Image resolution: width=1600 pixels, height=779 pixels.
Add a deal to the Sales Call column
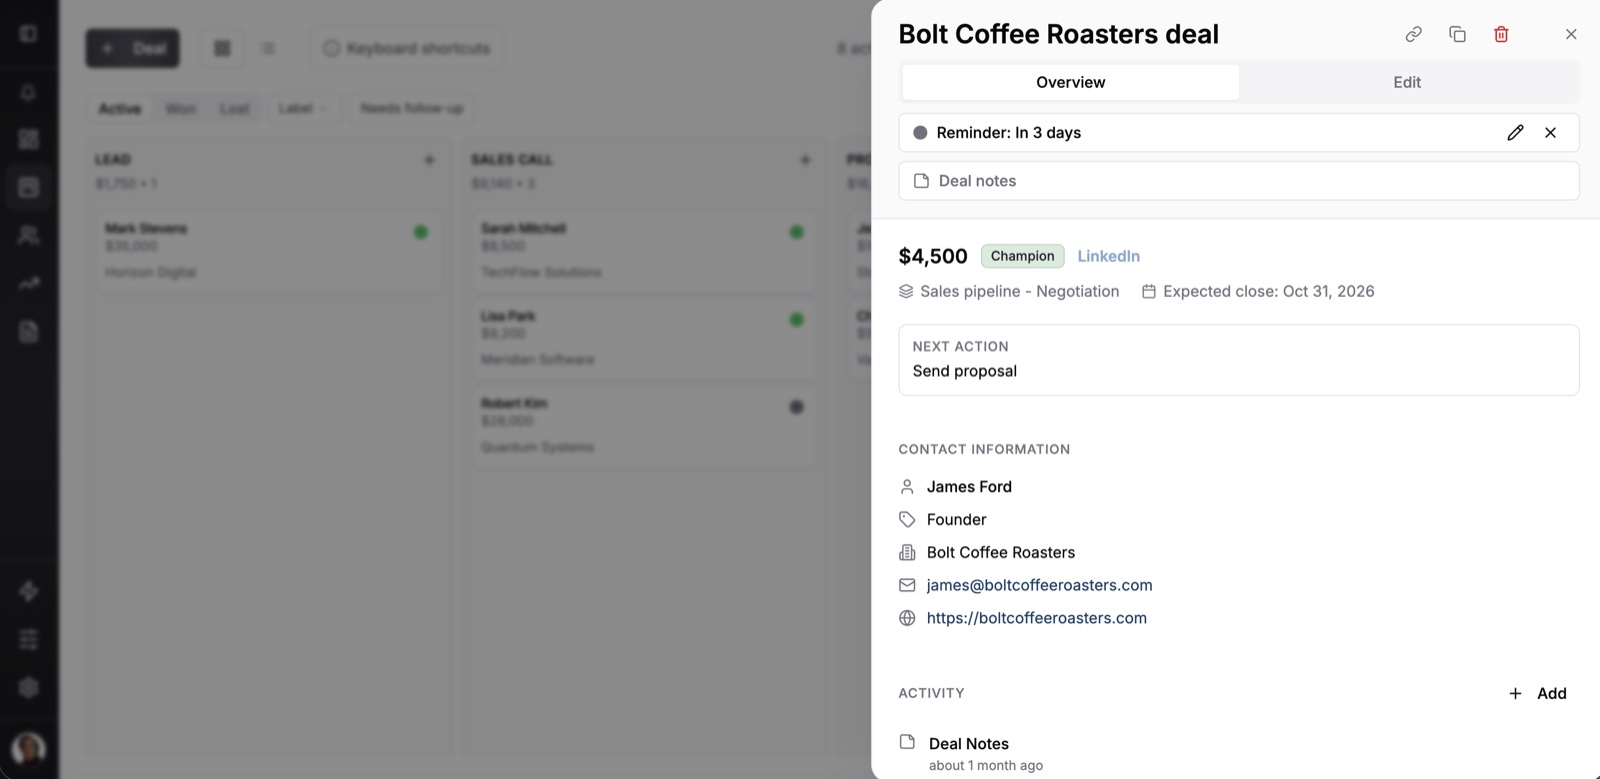pos(805,159)
